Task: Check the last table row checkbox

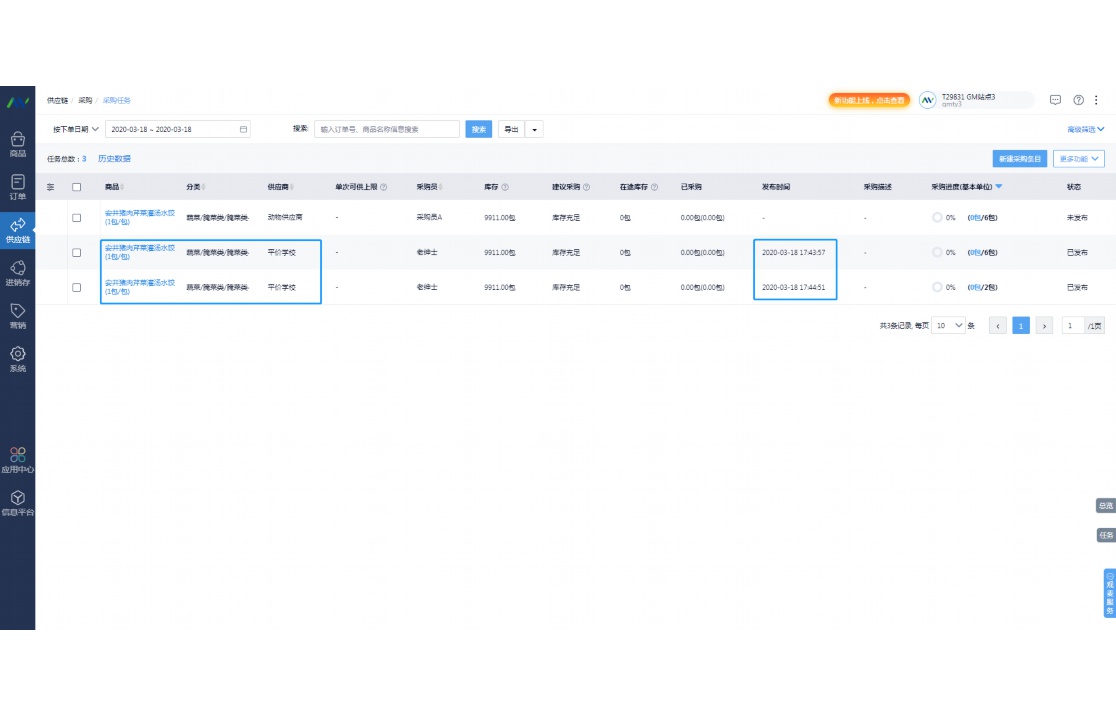Action: click(x=76, y=287)
